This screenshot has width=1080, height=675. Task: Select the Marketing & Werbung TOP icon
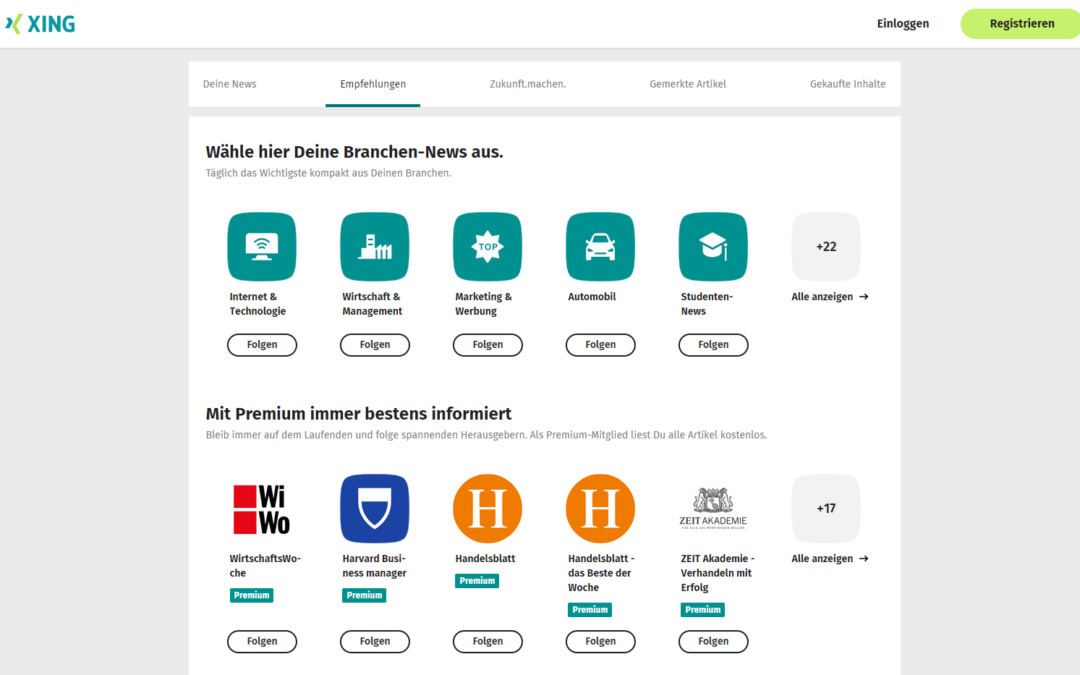pos(488,247)
